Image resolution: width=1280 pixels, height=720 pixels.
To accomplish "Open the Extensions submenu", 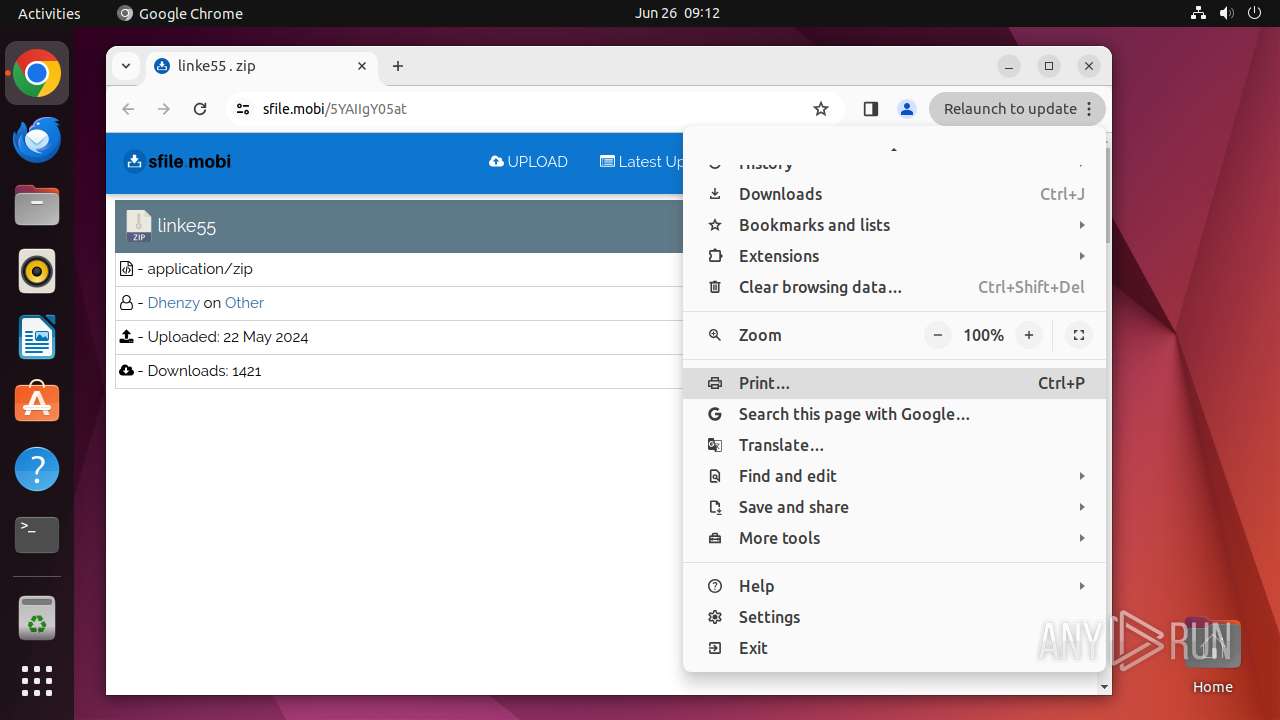I will click(x=895, y=256).
